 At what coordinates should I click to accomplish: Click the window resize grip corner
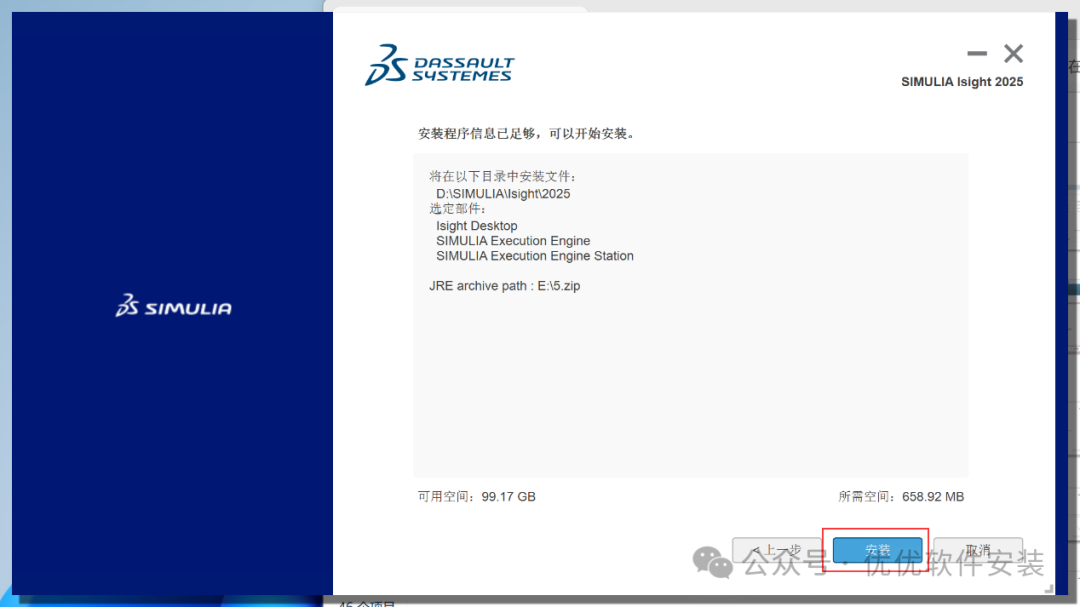[1048, 591]
